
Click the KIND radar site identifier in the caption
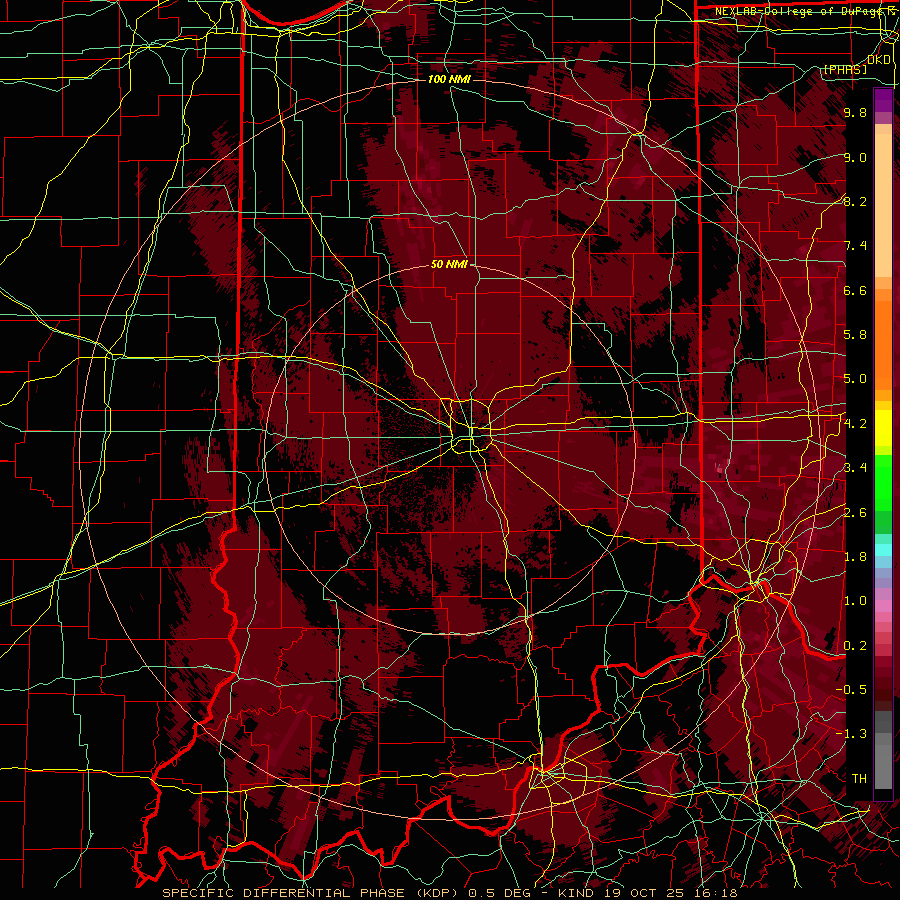click(x=577, y=893)
